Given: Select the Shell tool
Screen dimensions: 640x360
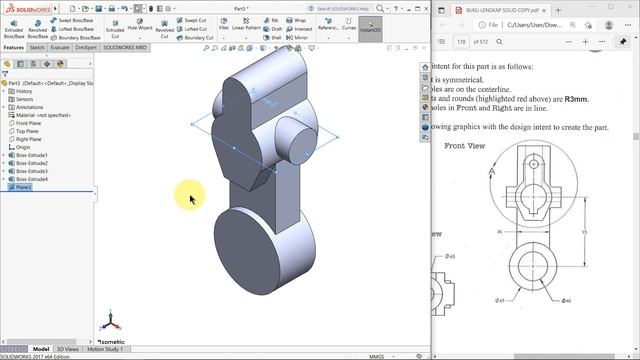Looking at the screenshot, I should tap(272, 38).
